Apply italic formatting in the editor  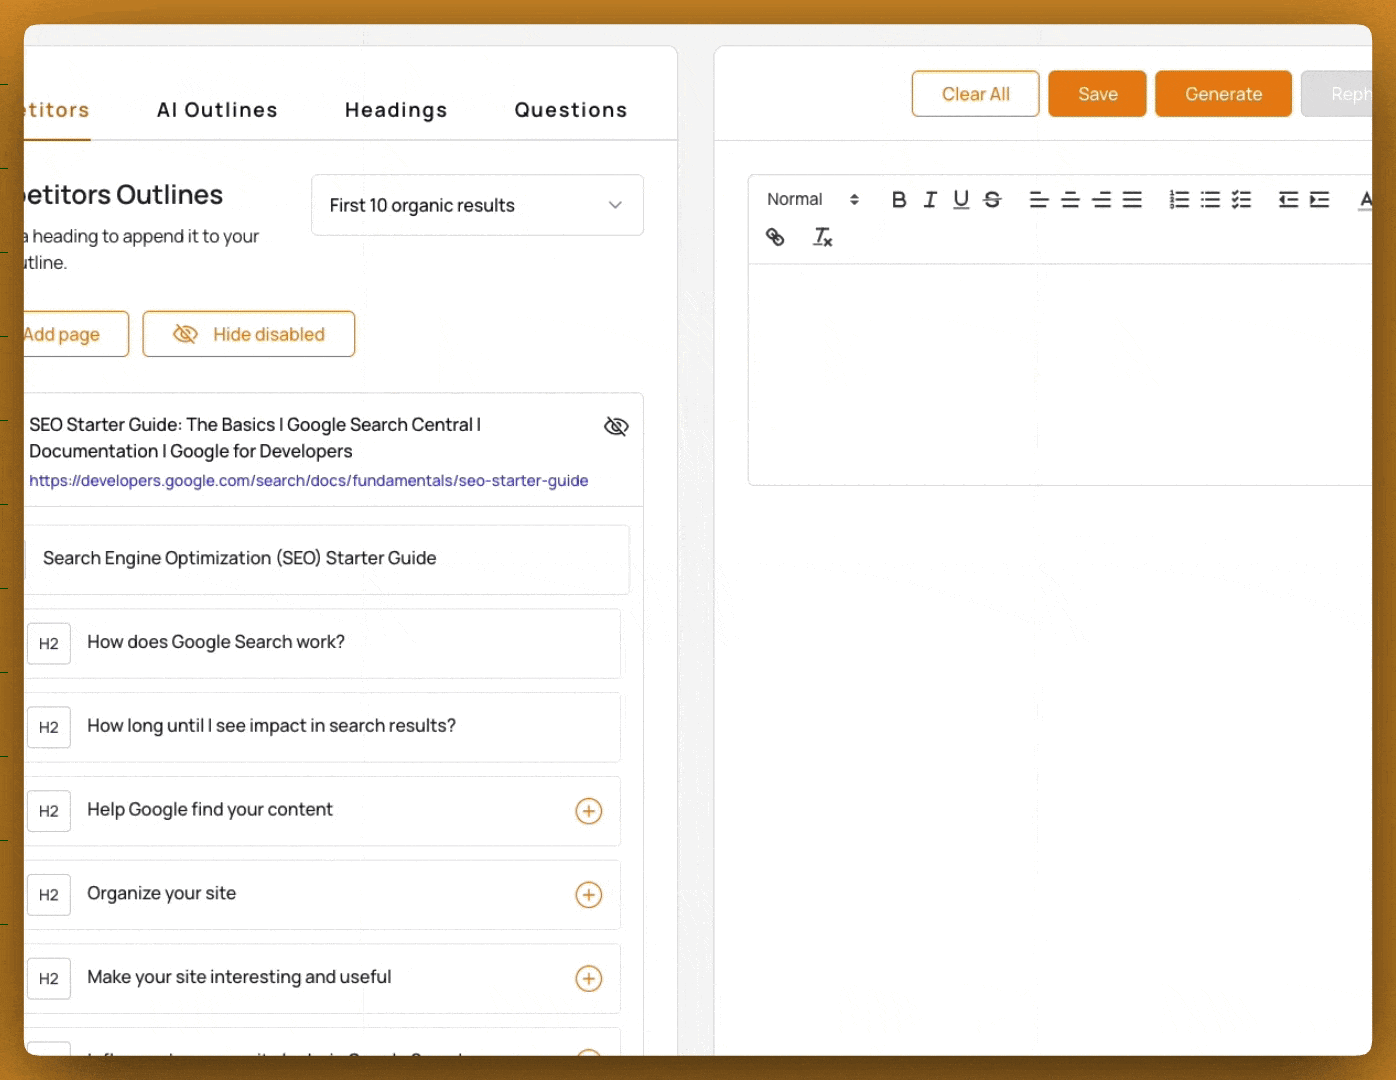(930, 199)
